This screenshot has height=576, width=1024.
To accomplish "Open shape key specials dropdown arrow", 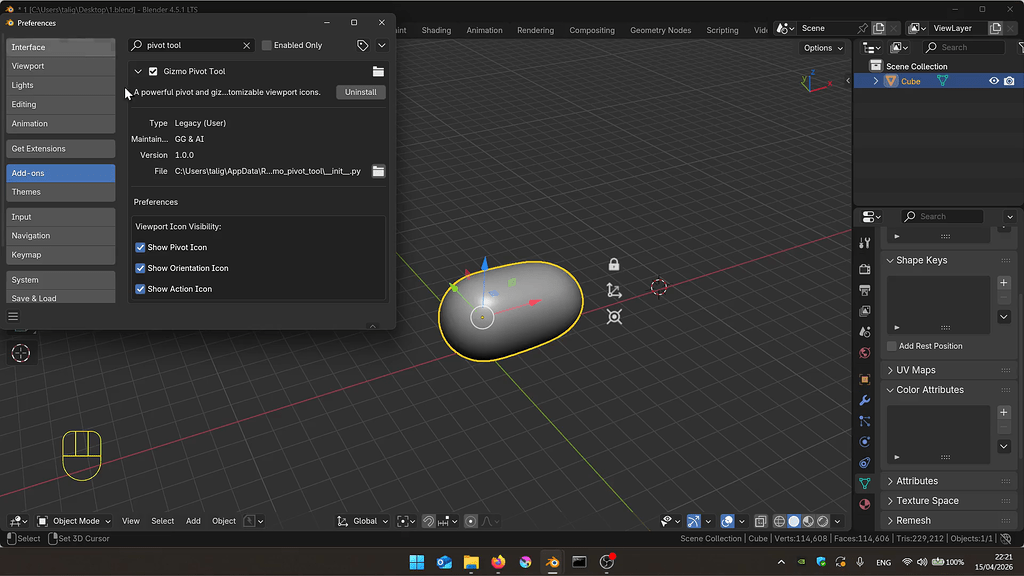I will click(1004, 317).
